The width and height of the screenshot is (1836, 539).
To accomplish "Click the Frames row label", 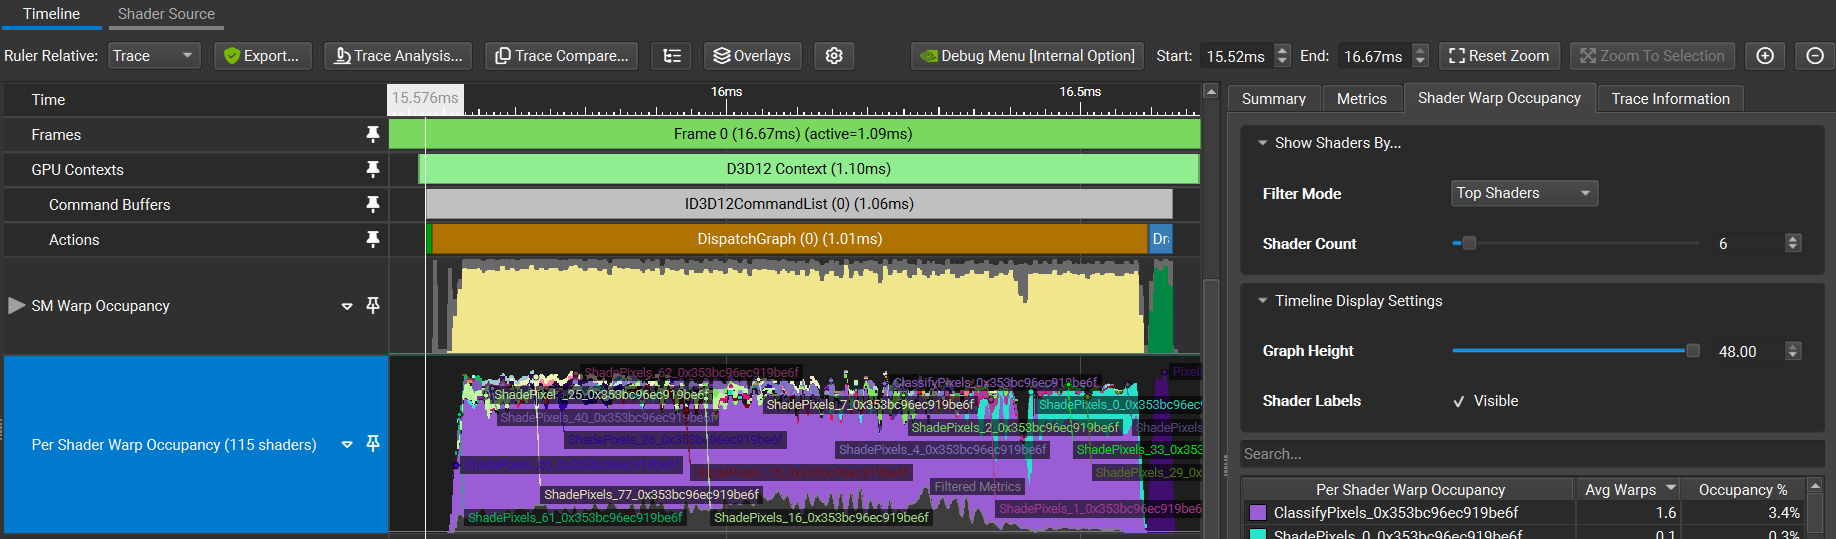I will pos(56,135).
